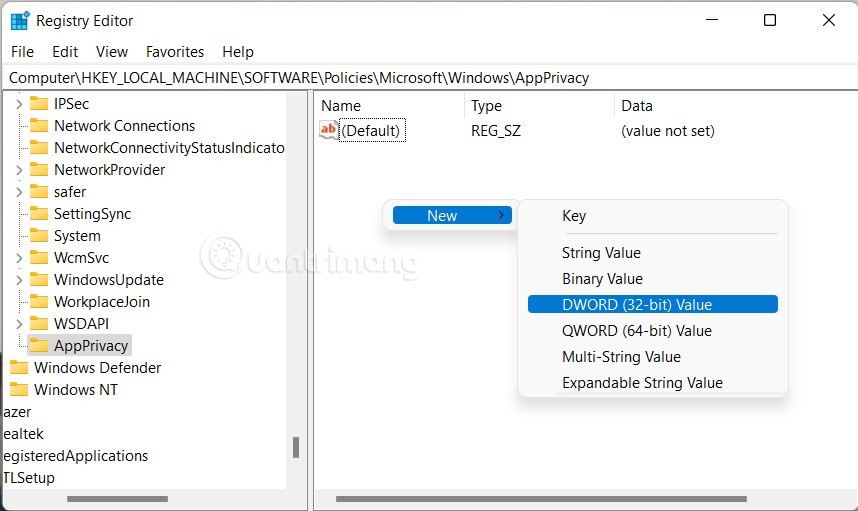
Task: Click the SettingSync folder icon
Action: tap(39, 214)
